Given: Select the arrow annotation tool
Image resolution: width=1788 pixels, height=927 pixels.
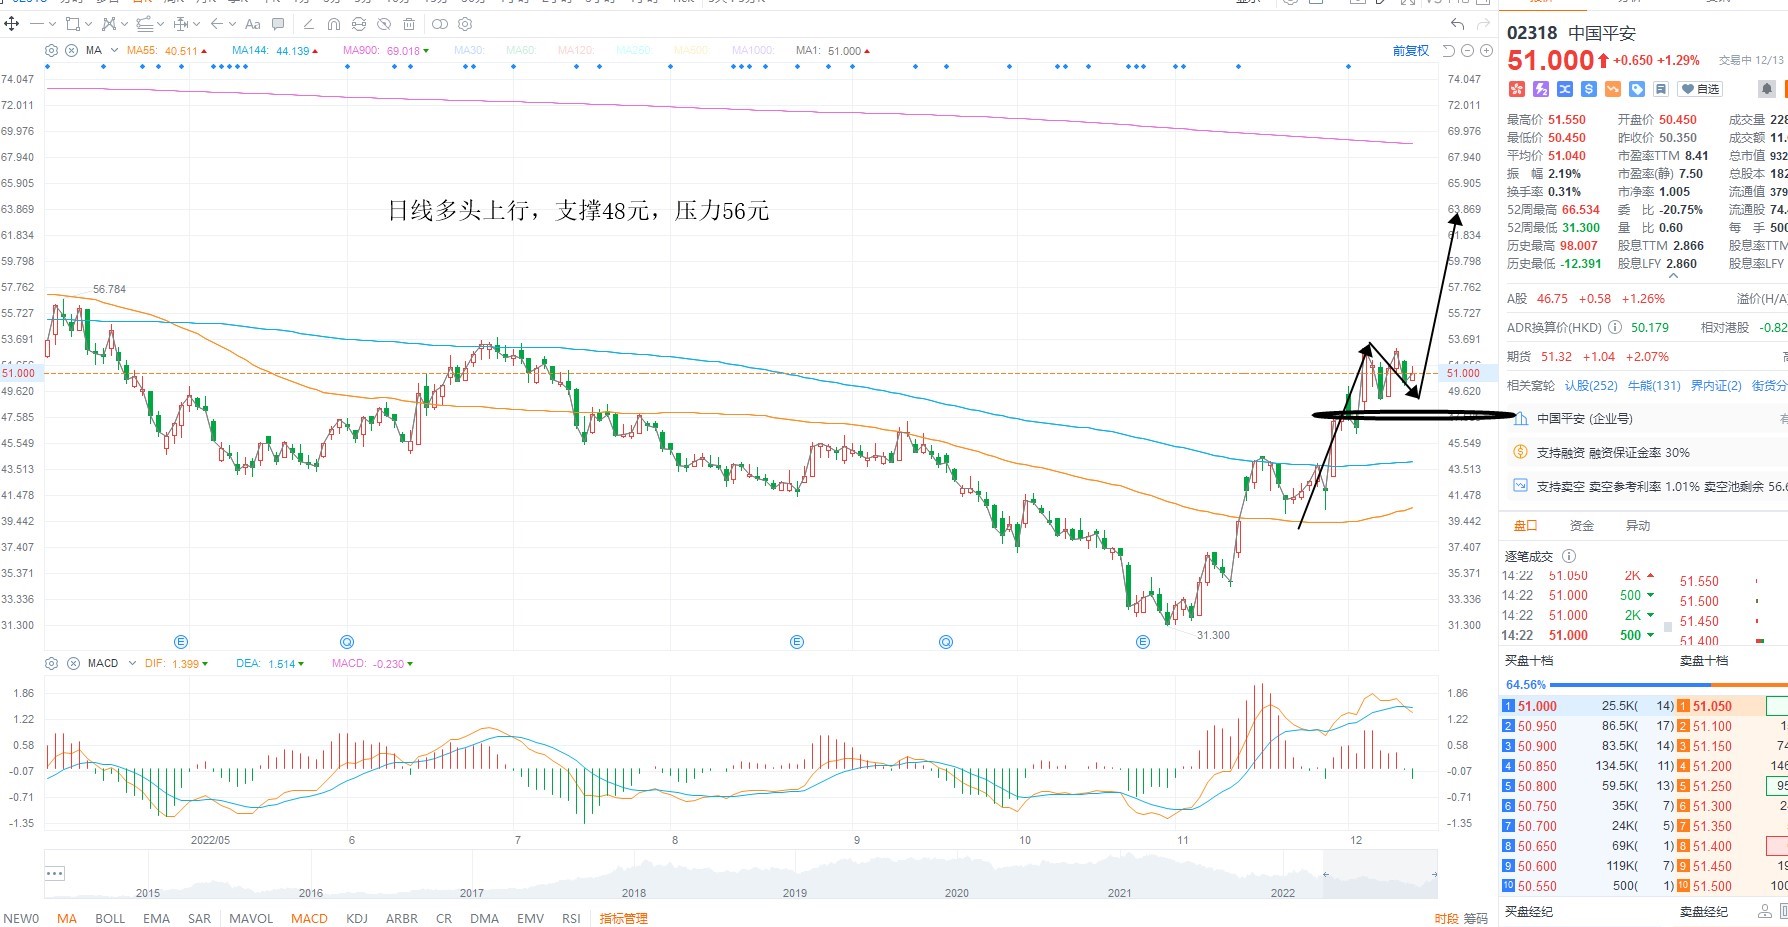Looking at the screenshot, I should point(217,23).
